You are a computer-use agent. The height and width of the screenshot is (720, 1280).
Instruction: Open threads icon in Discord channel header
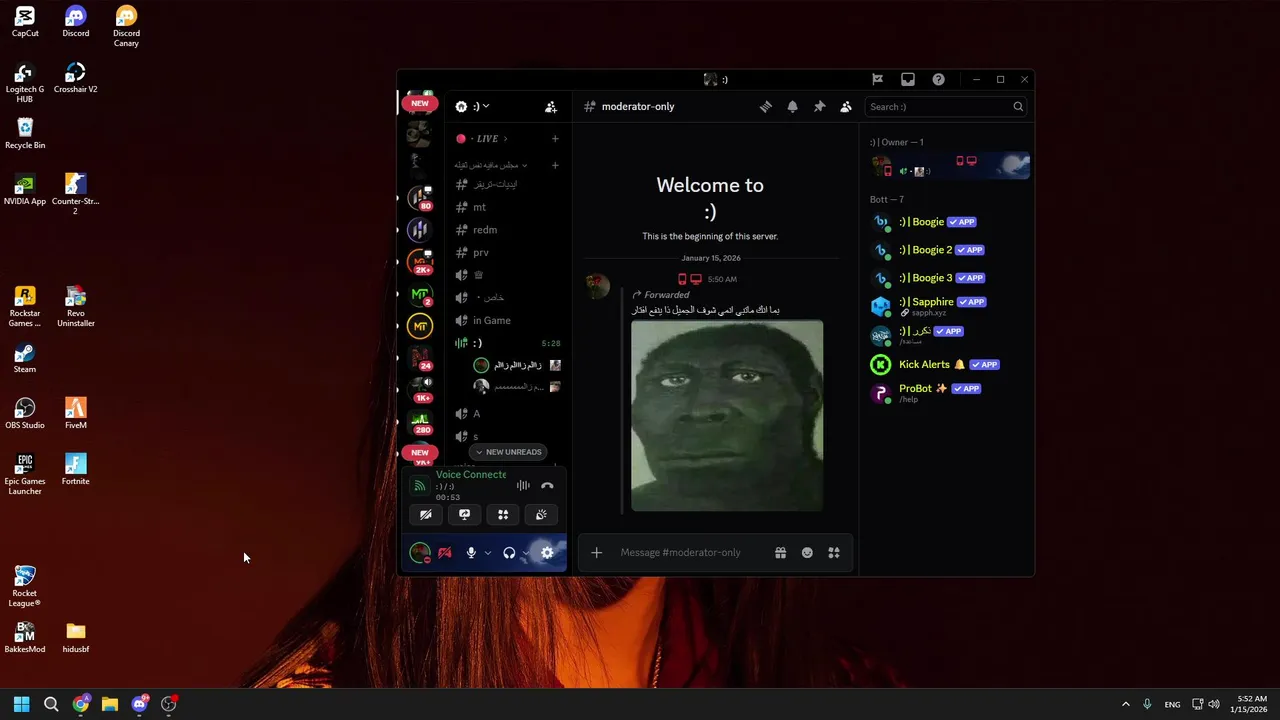(766, 106)
